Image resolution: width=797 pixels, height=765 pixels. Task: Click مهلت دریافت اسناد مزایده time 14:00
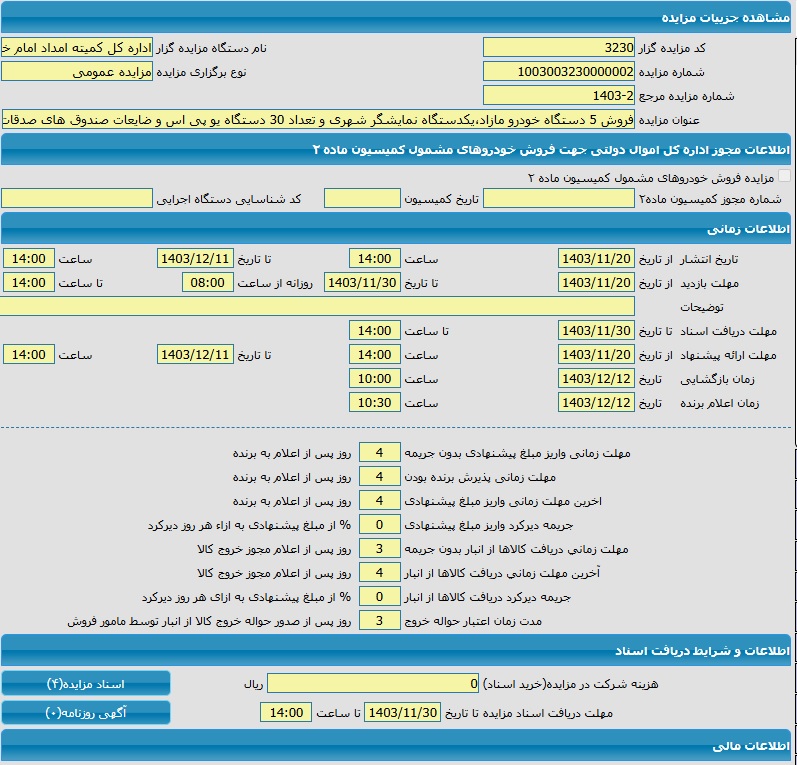[x=286, y=712]
